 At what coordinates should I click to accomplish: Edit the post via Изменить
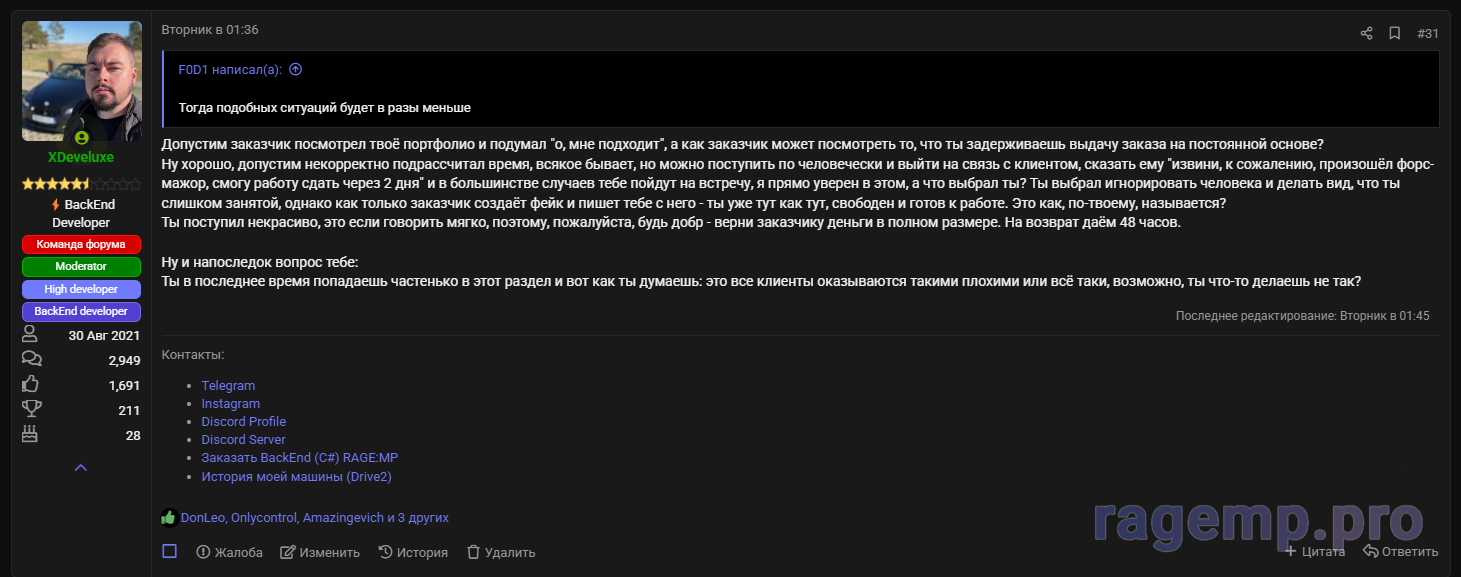point(320,552)
